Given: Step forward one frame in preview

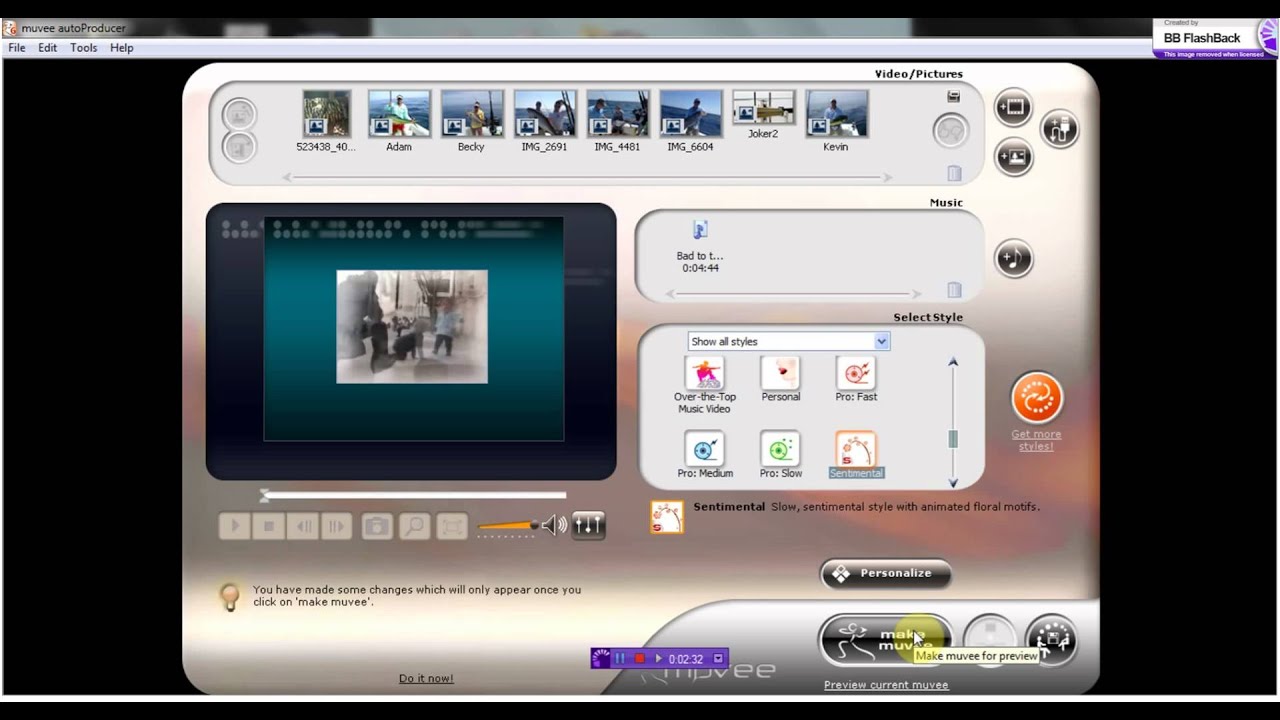Looking at the screenshot, I should 337,526.
